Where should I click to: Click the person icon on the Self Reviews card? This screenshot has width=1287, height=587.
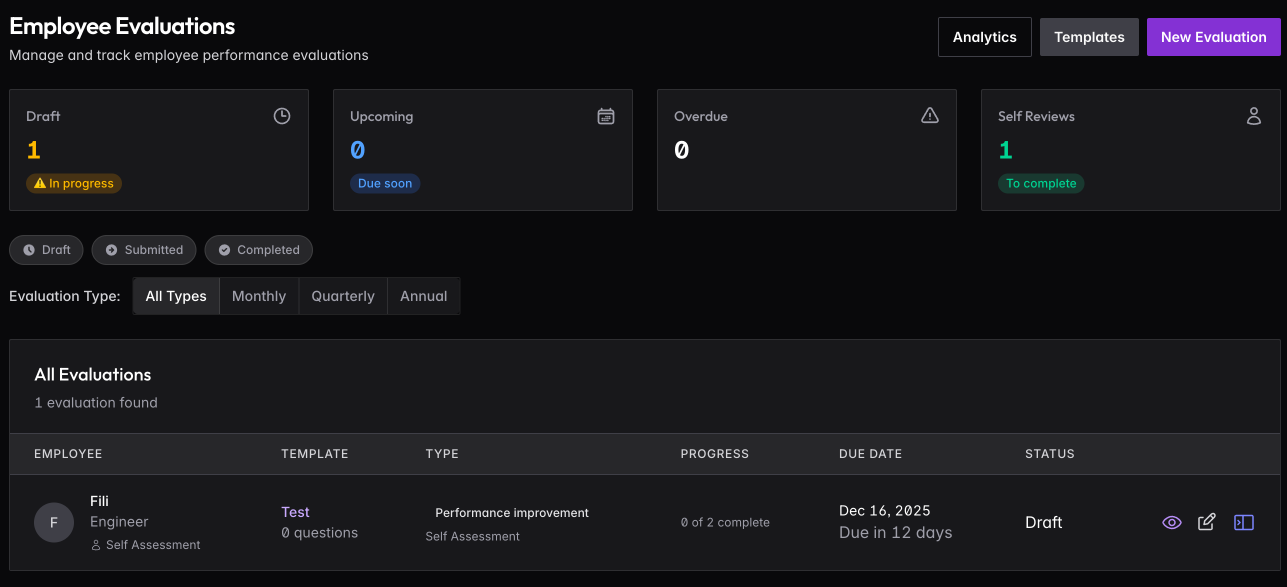click(1254, 116)
